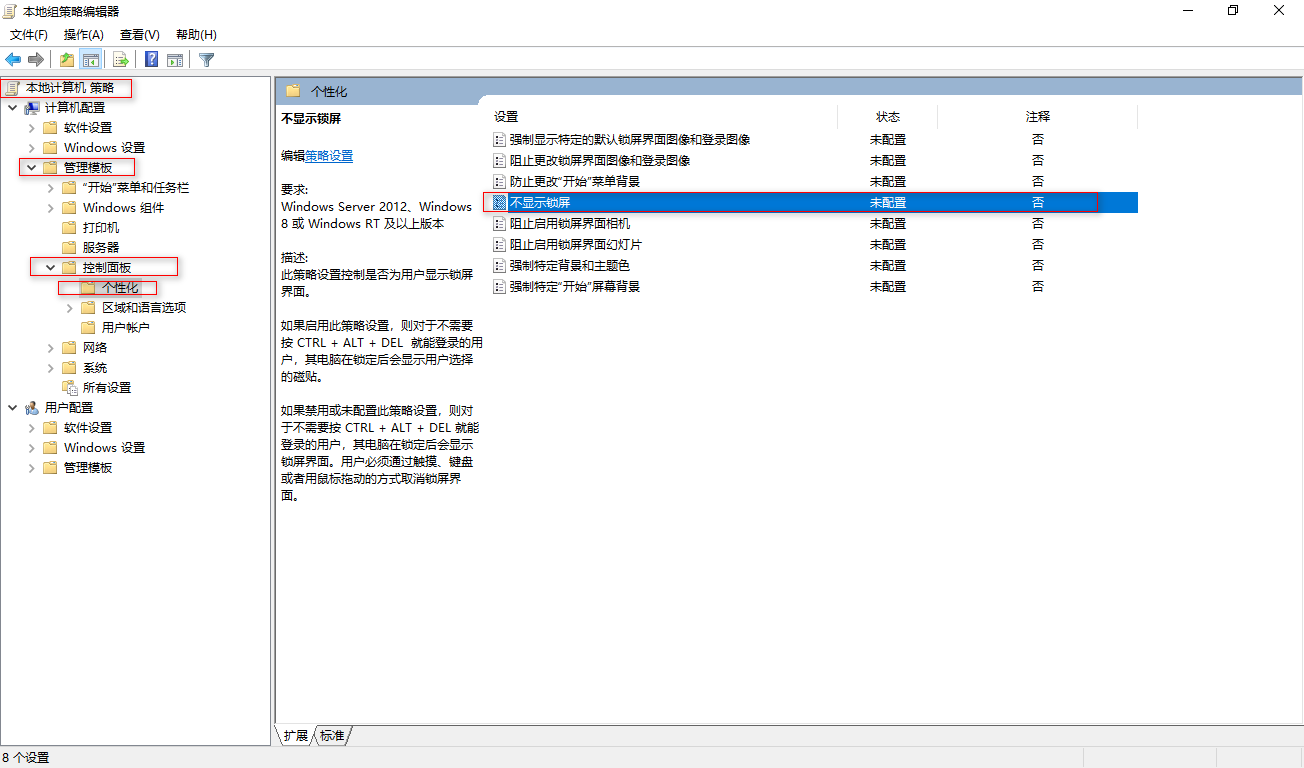The height and width of the screenshot is (768, 1304).
Task: Select the 强制特定背景和主题色 policy row
Action: [814, 266]
